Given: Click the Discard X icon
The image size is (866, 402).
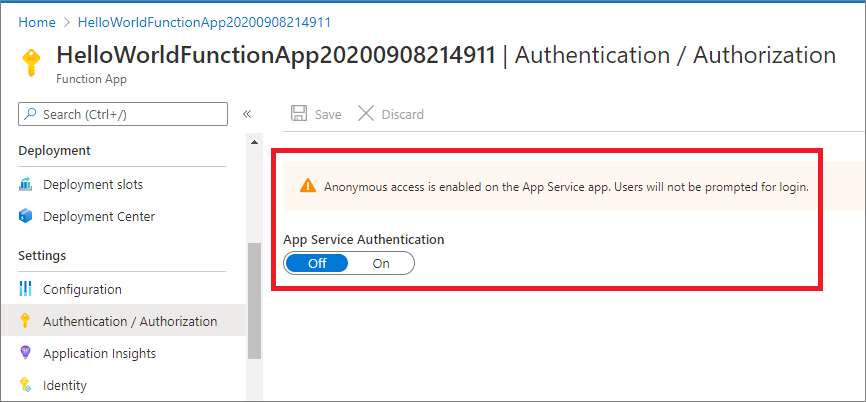Looking at the screenshot, I should point(366,114).
